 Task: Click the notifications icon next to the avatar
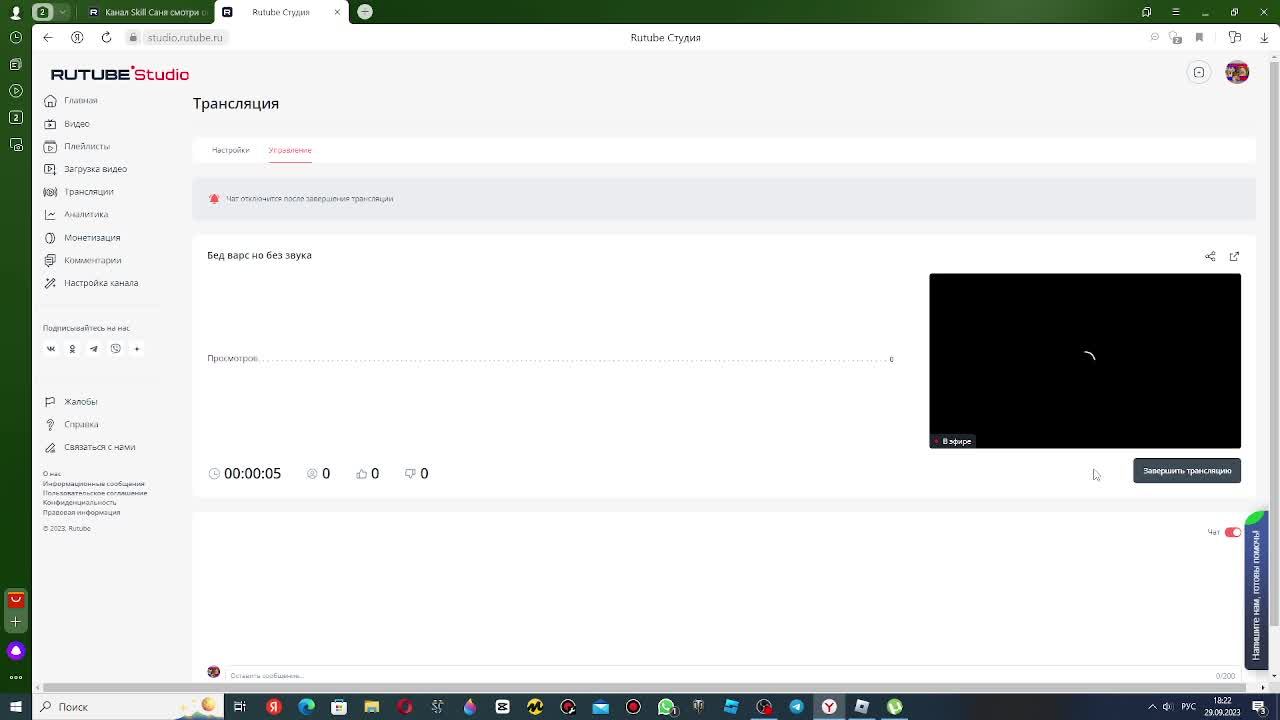click(x=1199, y=72)
